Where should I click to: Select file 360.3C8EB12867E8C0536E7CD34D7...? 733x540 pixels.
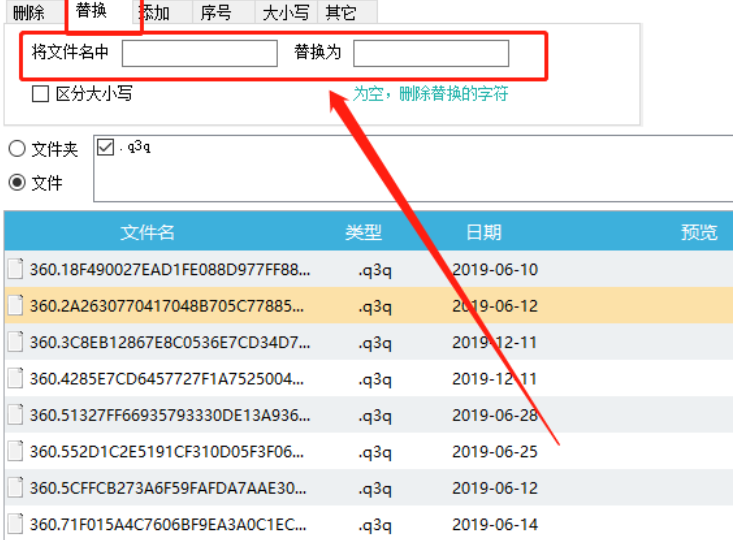tap(170, 342)
